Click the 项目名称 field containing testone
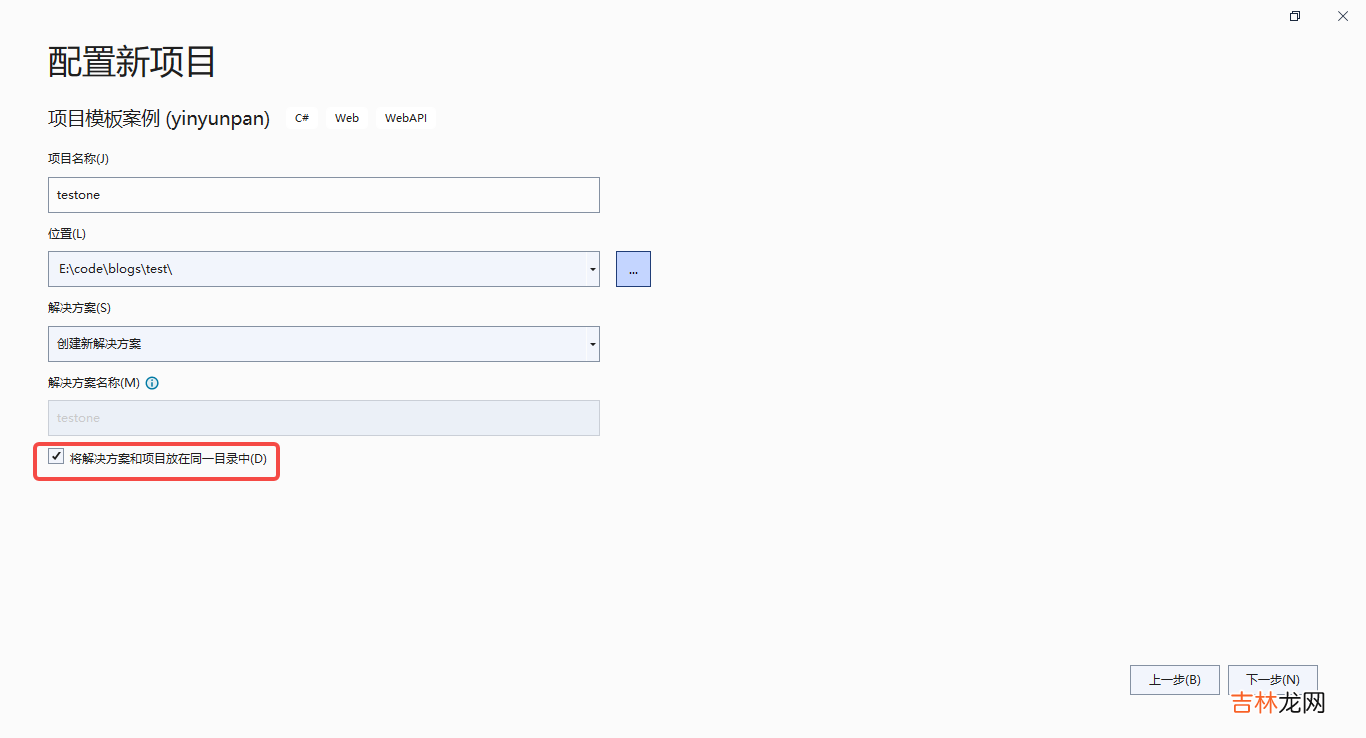1366x738 pixels. (323, 195)
